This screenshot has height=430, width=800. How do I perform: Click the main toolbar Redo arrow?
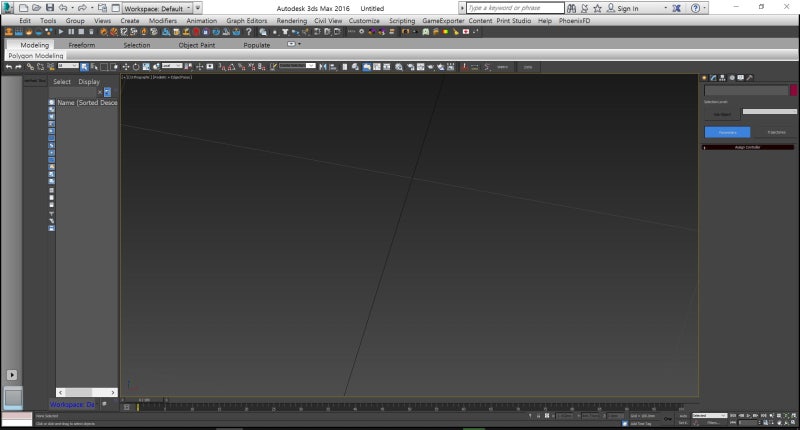(18, 67)
